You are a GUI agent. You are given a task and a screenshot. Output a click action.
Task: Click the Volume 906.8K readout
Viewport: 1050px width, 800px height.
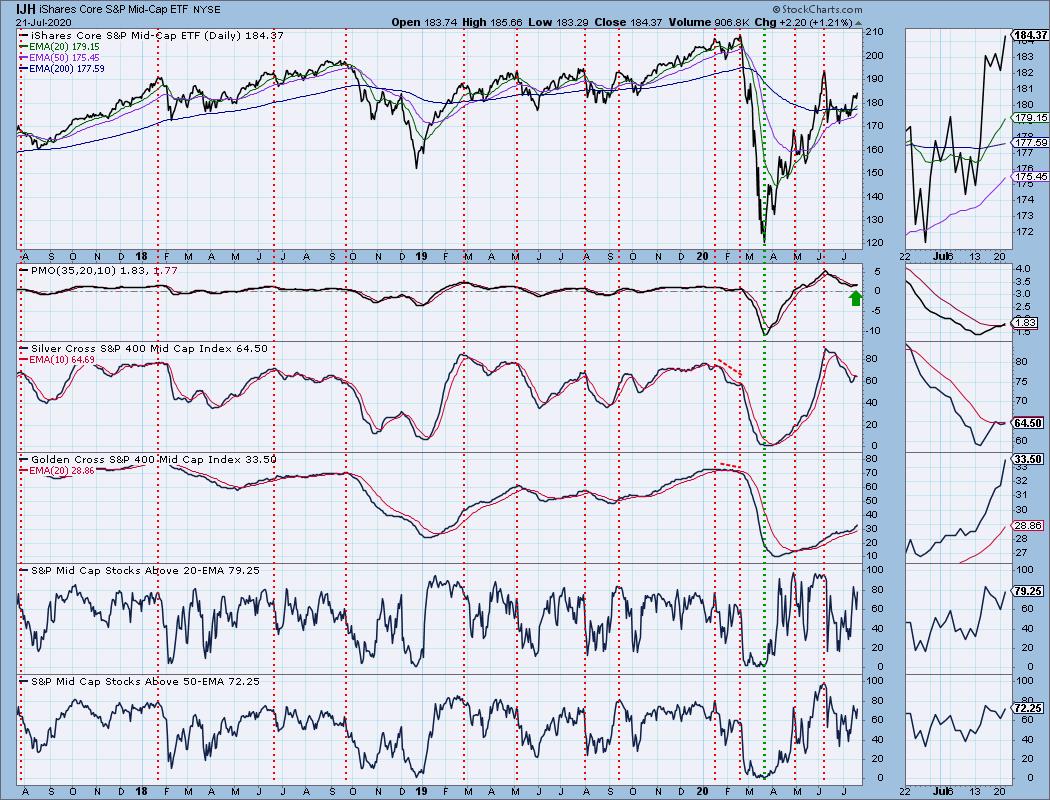click(x=708, y=22)
